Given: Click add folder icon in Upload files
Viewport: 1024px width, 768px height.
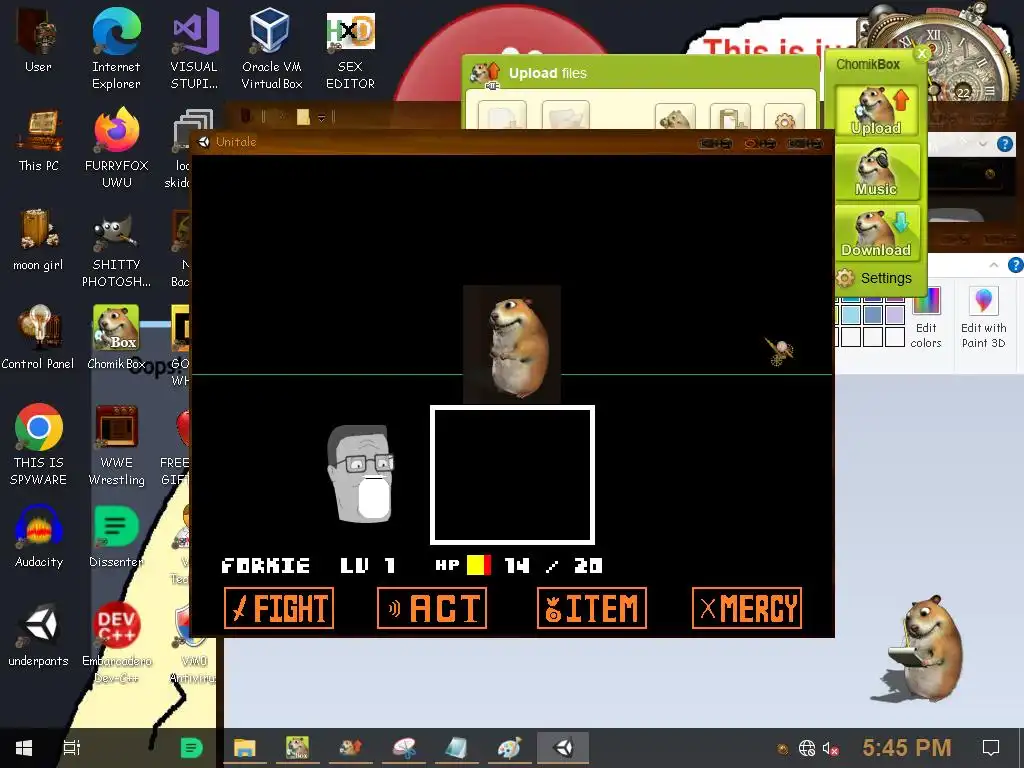Looking at the screenshot, I should click(x=566, y=118).
